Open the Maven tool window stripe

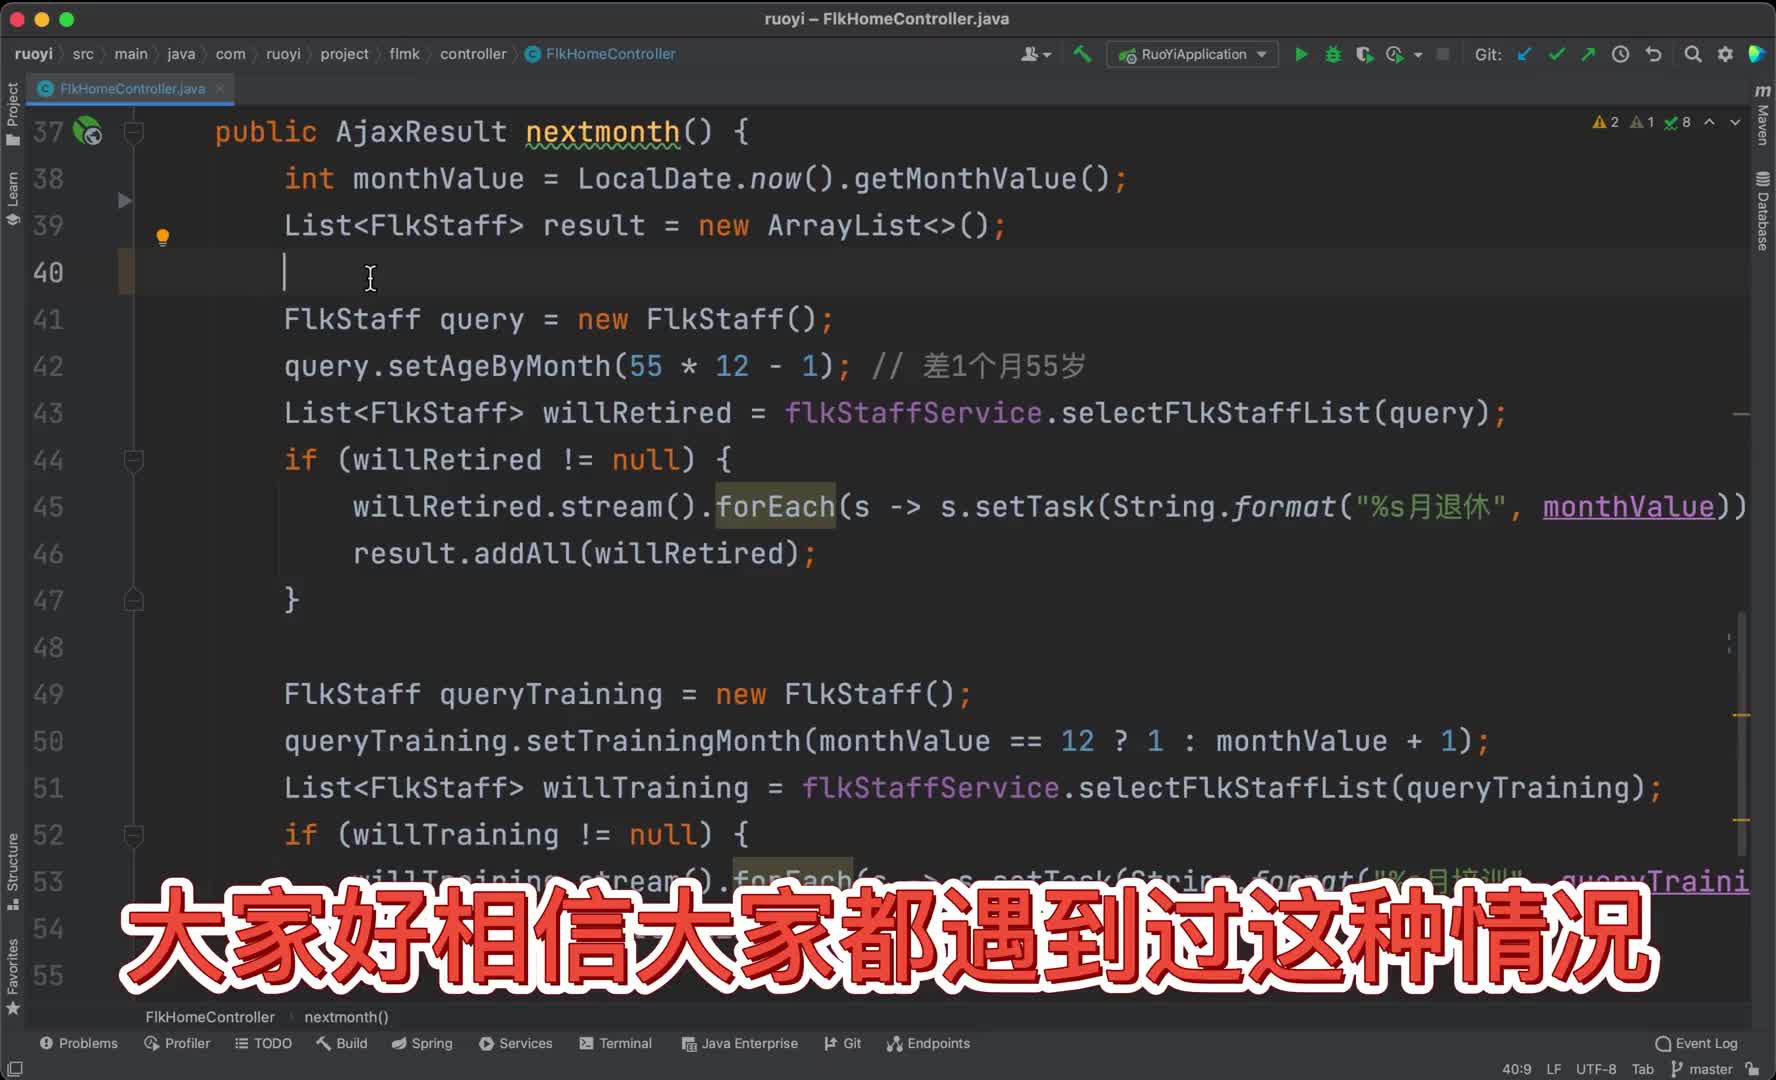(x=1762, y=116)
